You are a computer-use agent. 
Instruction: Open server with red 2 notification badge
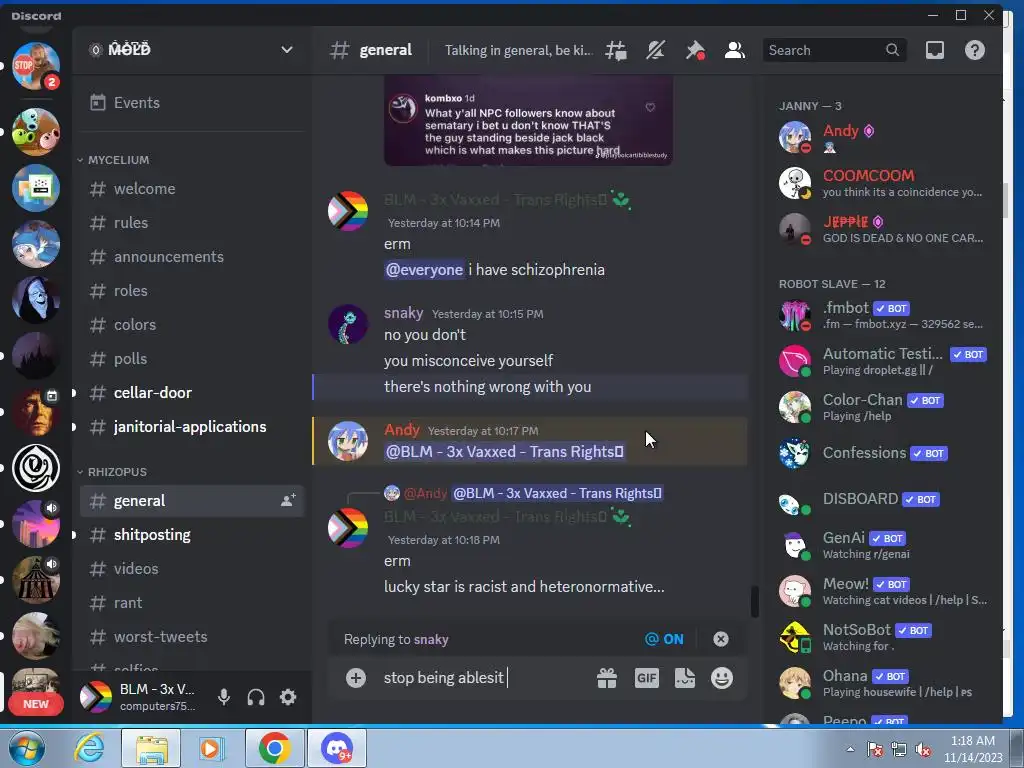tap(36, 66)
